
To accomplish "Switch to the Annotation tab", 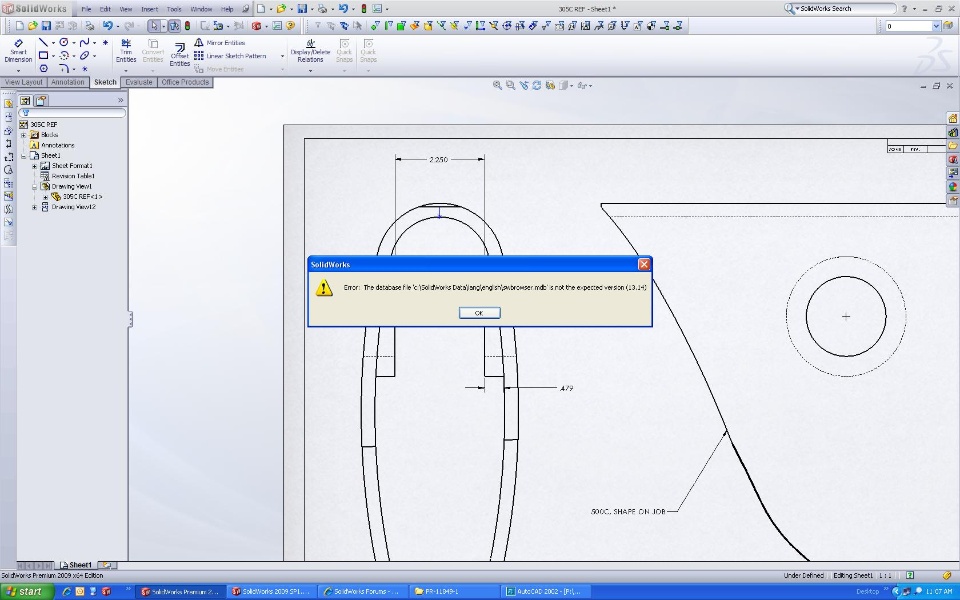I will (67, 82).
